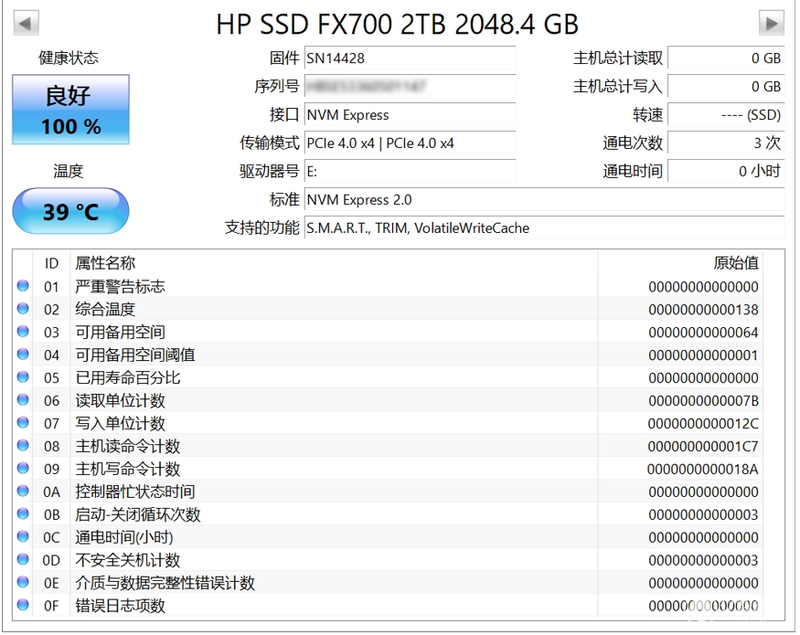Select the 主机读命令计数 attribute row

coord(388,446)
